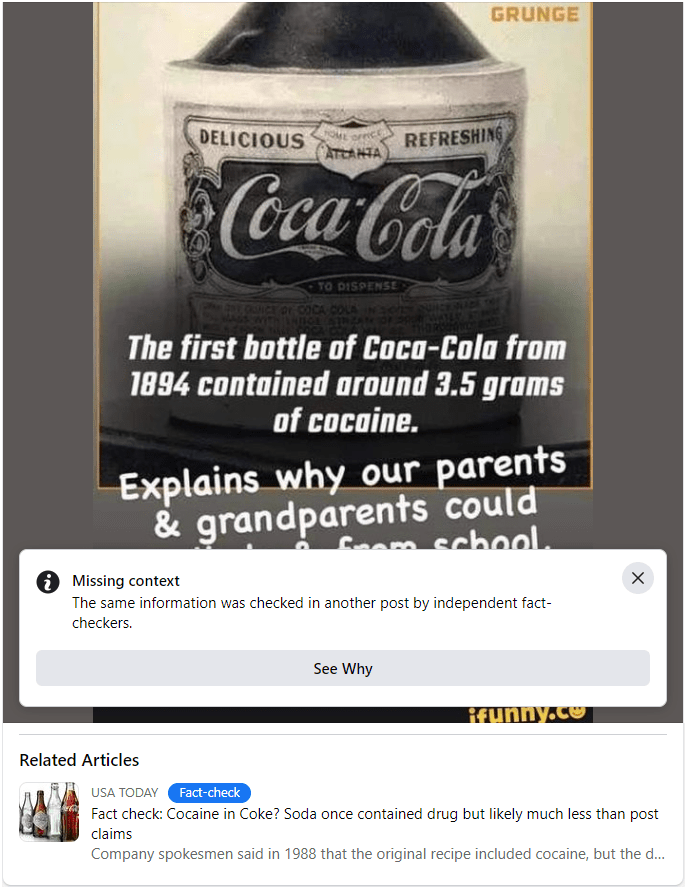Dismiss the Missing context notice
This screenshot has width=686, height=887.
click(637, 578)
